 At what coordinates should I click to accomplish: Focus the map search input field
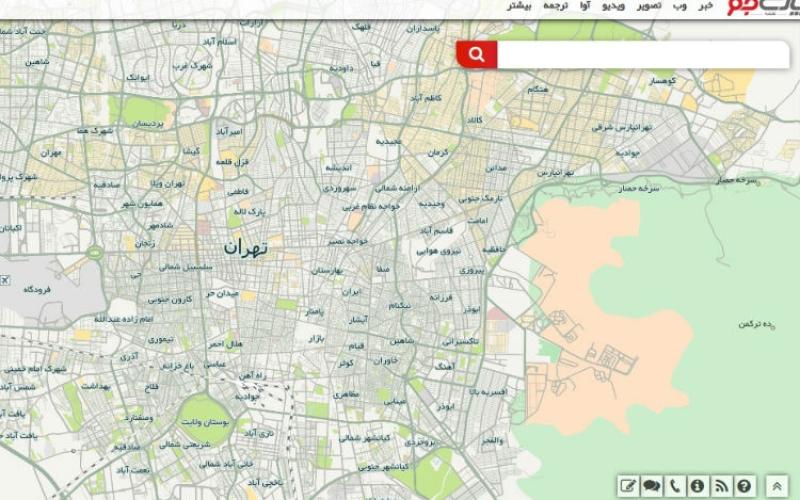640,55
